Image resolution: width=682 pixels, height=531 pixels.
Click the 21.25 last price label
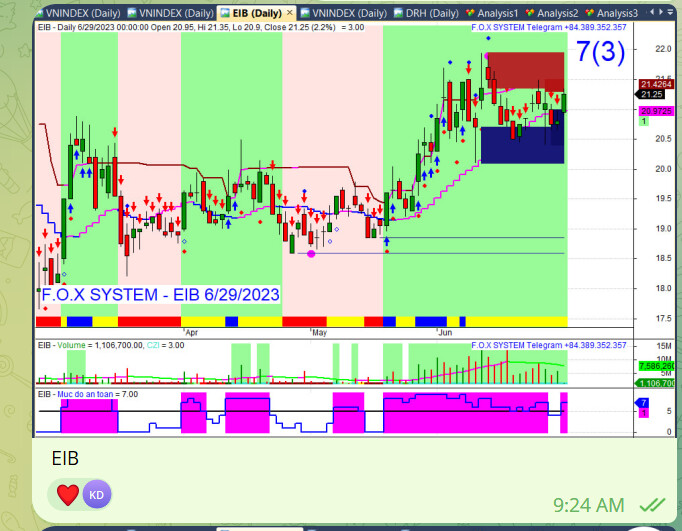coord(650,94)
